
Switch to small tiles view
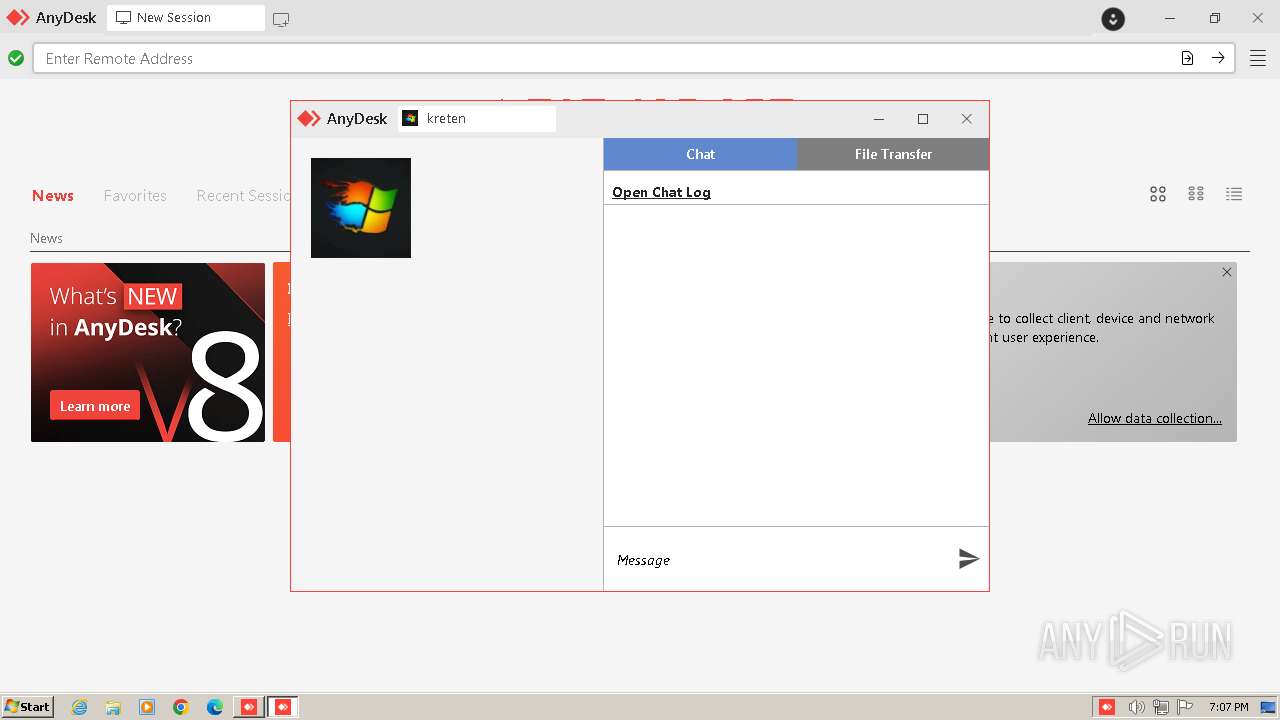[1196, 194]
